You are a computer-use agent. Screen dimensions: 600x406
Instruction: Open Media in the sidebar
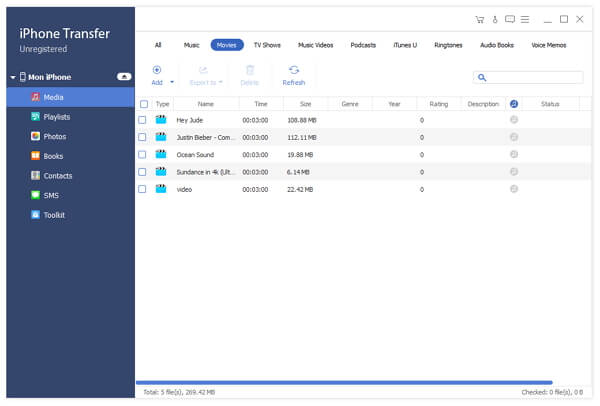(x=70, y=97)
